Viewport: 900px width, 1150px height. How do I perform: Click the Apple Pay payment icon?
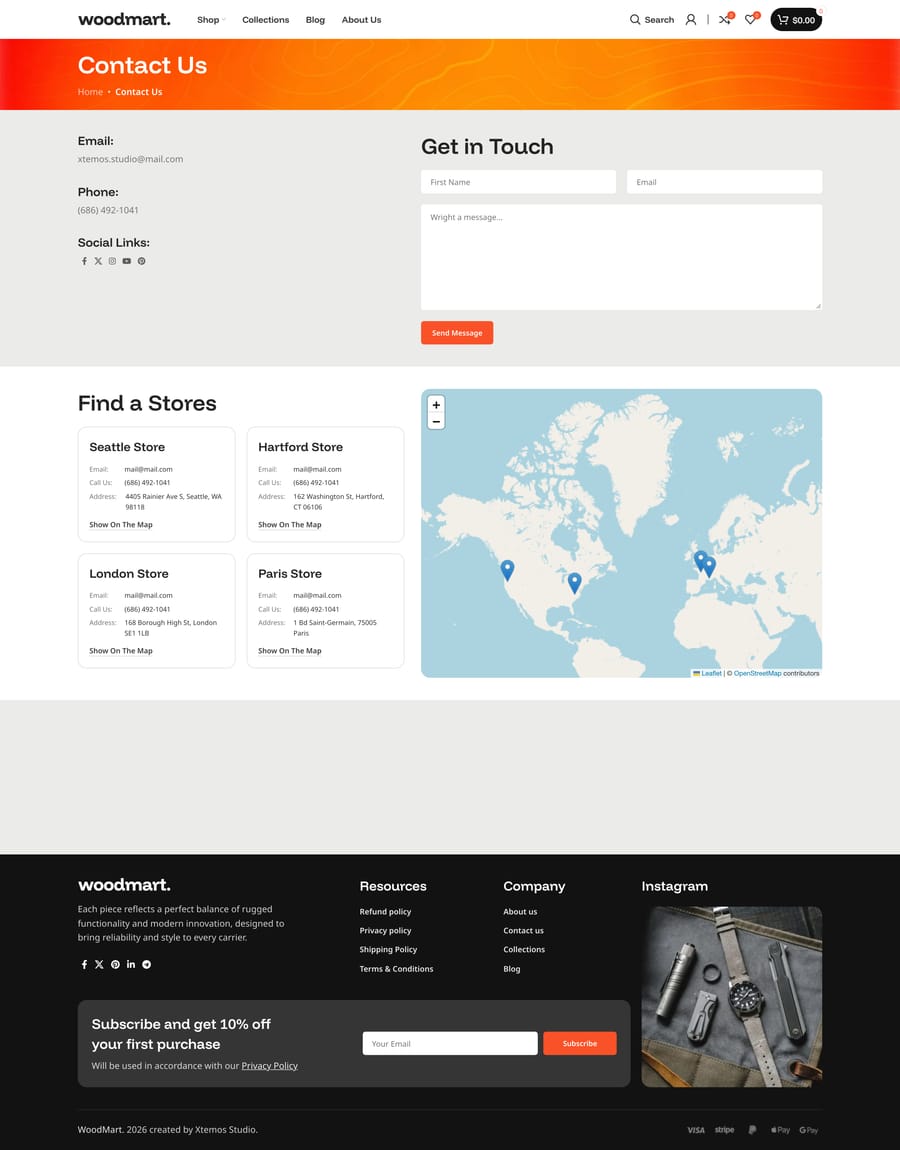point(780,1130)
